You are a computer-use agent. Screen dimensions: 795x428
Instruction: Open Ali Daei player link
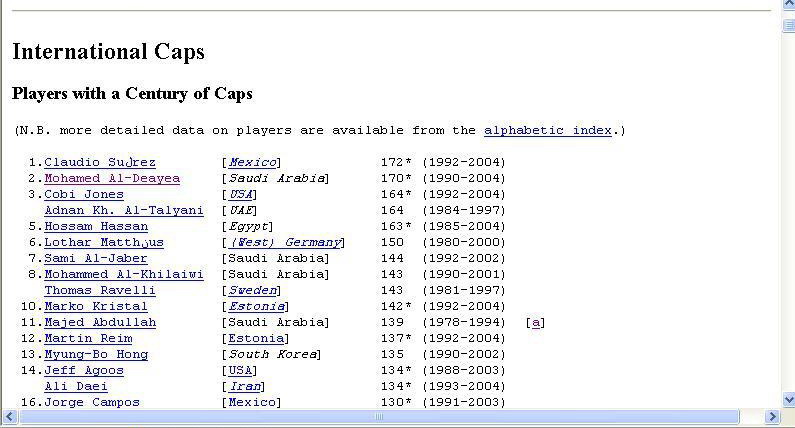click(x=76, y=386)
